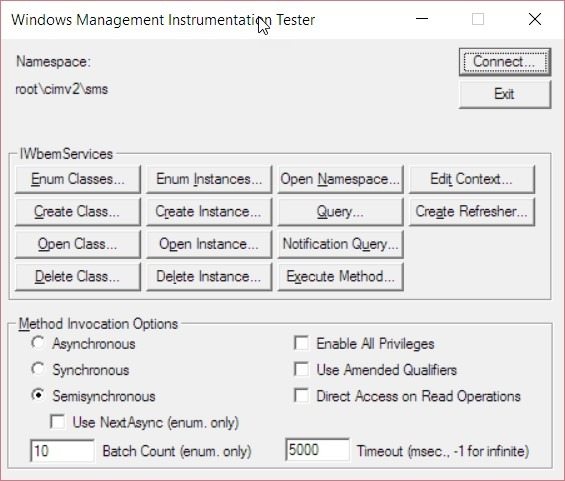This screenshot has width=565, height=481.
Task: Click Edit Context... button
Action: [x=472, y=179]
